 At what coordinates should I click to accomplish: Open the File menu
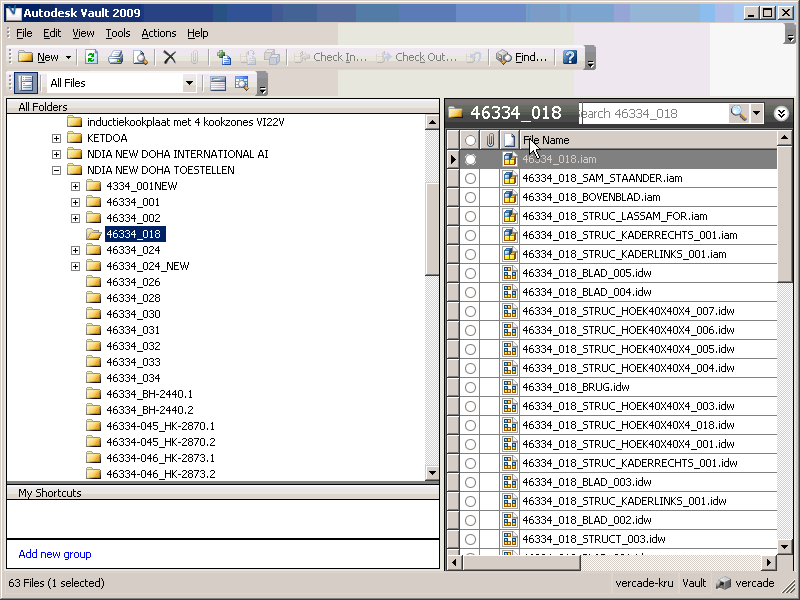point(24,33)
